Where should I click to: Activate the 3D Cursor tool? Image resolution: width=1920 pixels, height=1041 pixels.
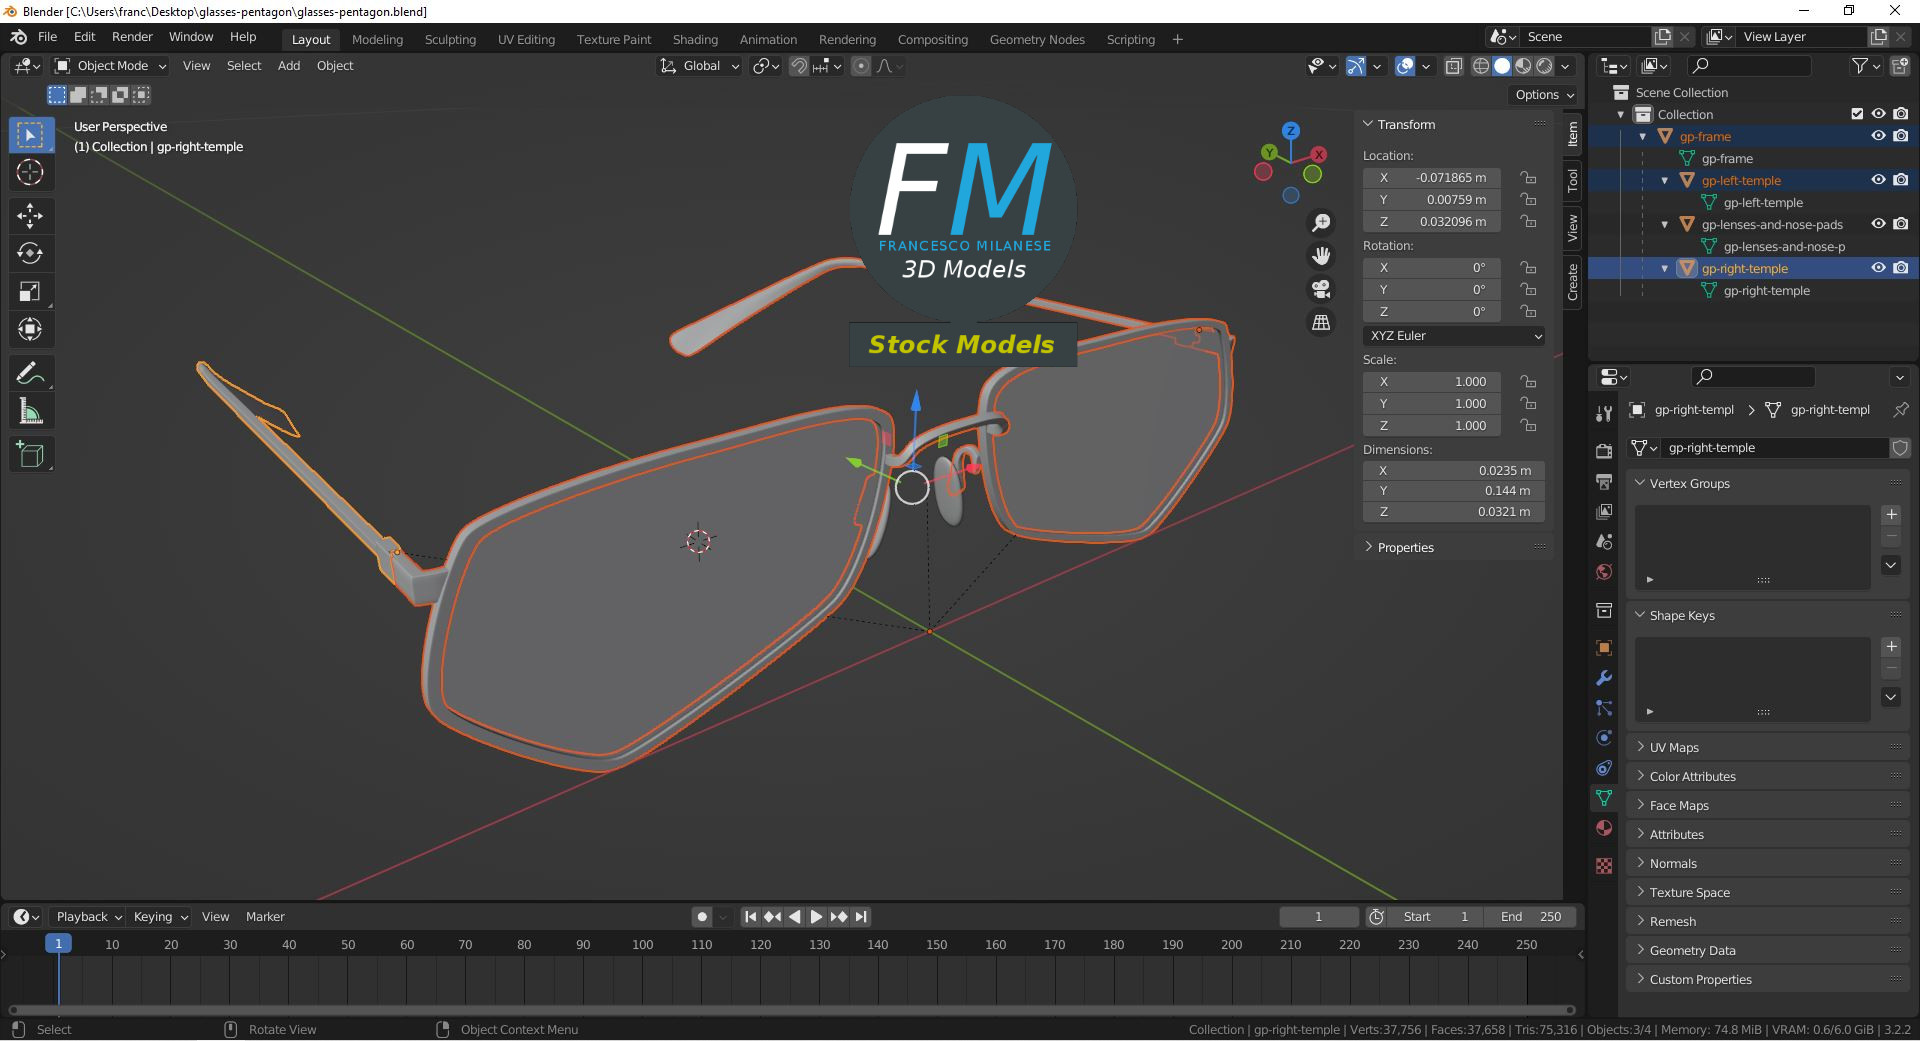(x=31, y=172)
